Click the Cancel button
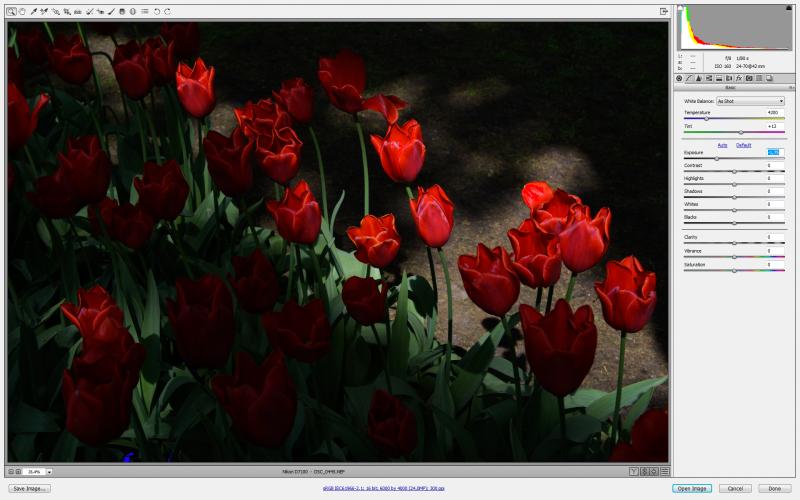Image resolution: width=800 pixels, height=500 pixels. click(735, 488)
